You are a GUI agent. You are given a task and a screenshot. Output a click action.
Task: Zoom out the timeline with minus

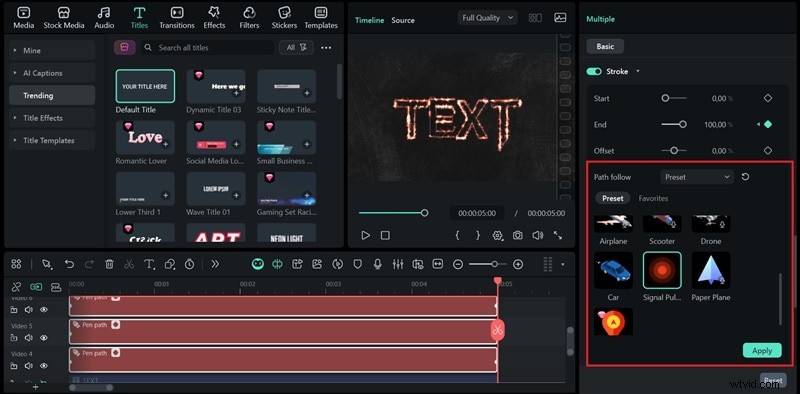(x=458, y=264)
